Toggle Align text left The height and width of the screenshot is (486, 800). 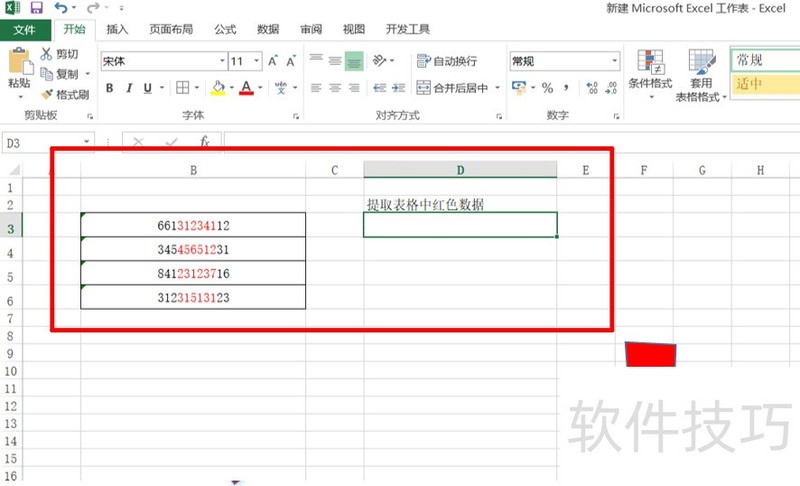316,88
